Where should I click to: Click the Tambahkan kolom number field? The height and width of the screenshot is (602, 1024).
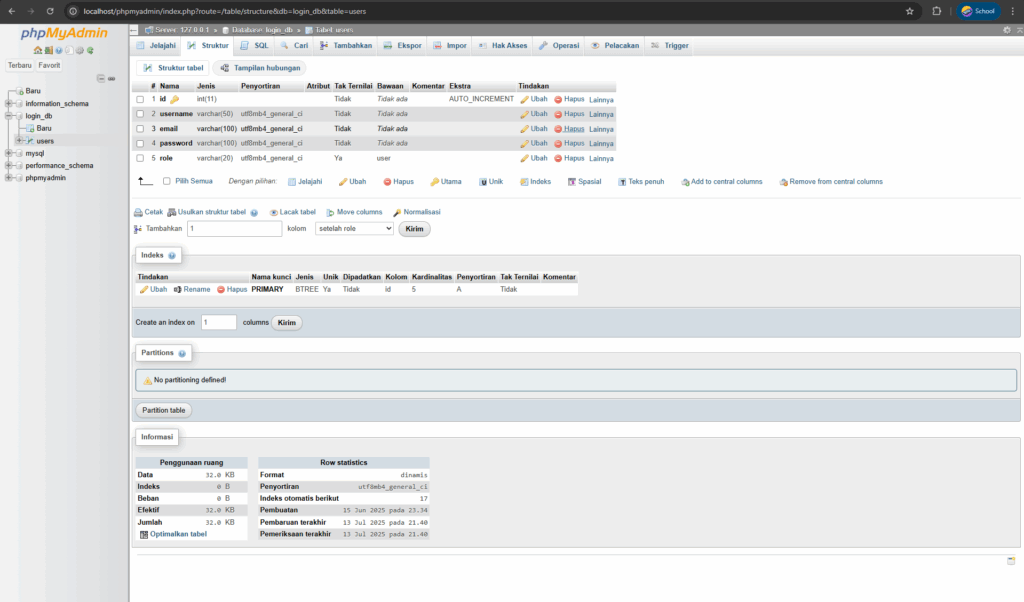click(x=234, y=229)
